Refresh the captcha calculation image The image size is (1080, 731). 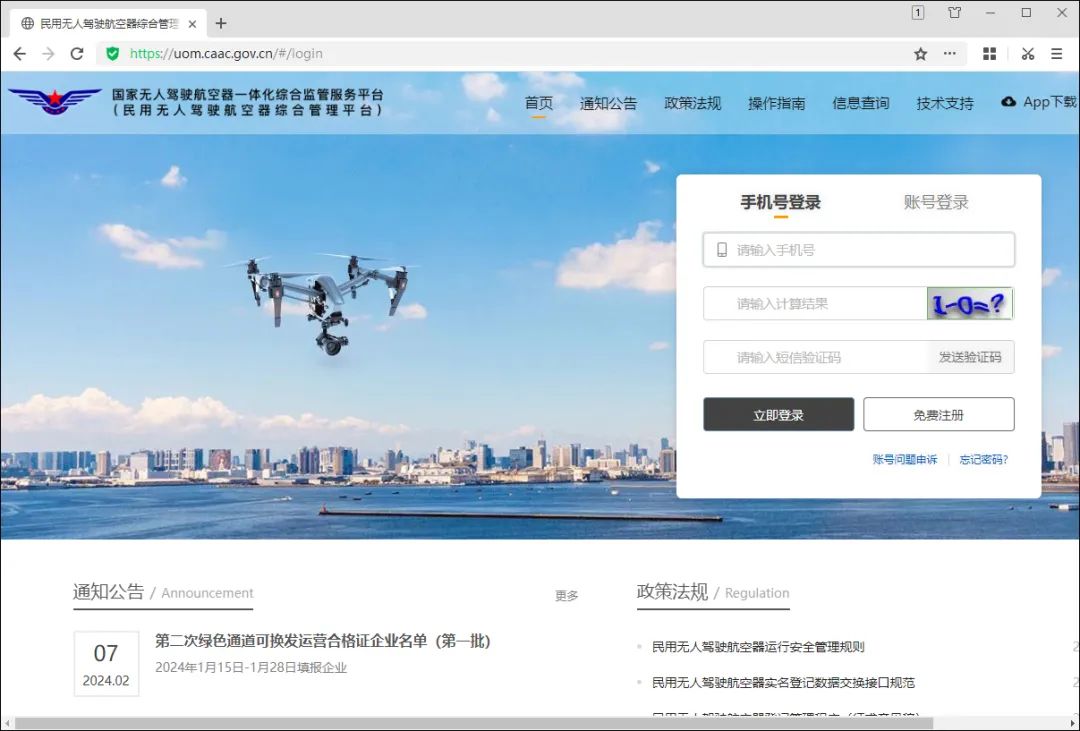[969, 304]
